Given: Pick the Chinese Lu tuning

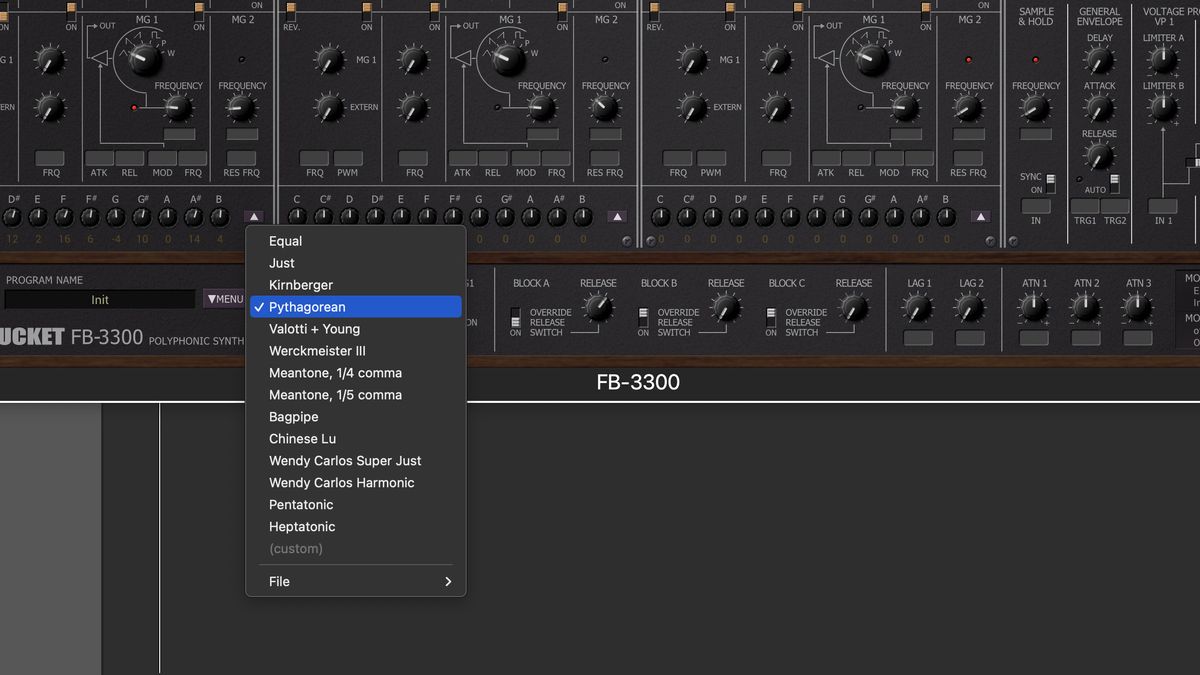Looking at the screenshot, I should point(355,439).
